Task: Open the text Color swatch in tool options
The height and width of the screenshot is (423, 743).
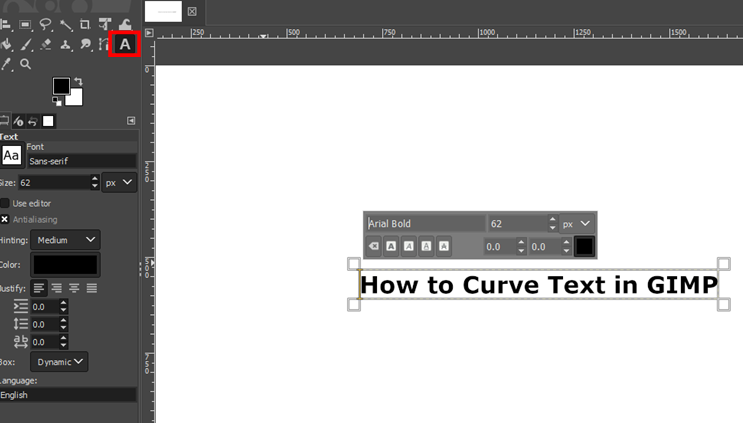Action: [x=65, y=265]
